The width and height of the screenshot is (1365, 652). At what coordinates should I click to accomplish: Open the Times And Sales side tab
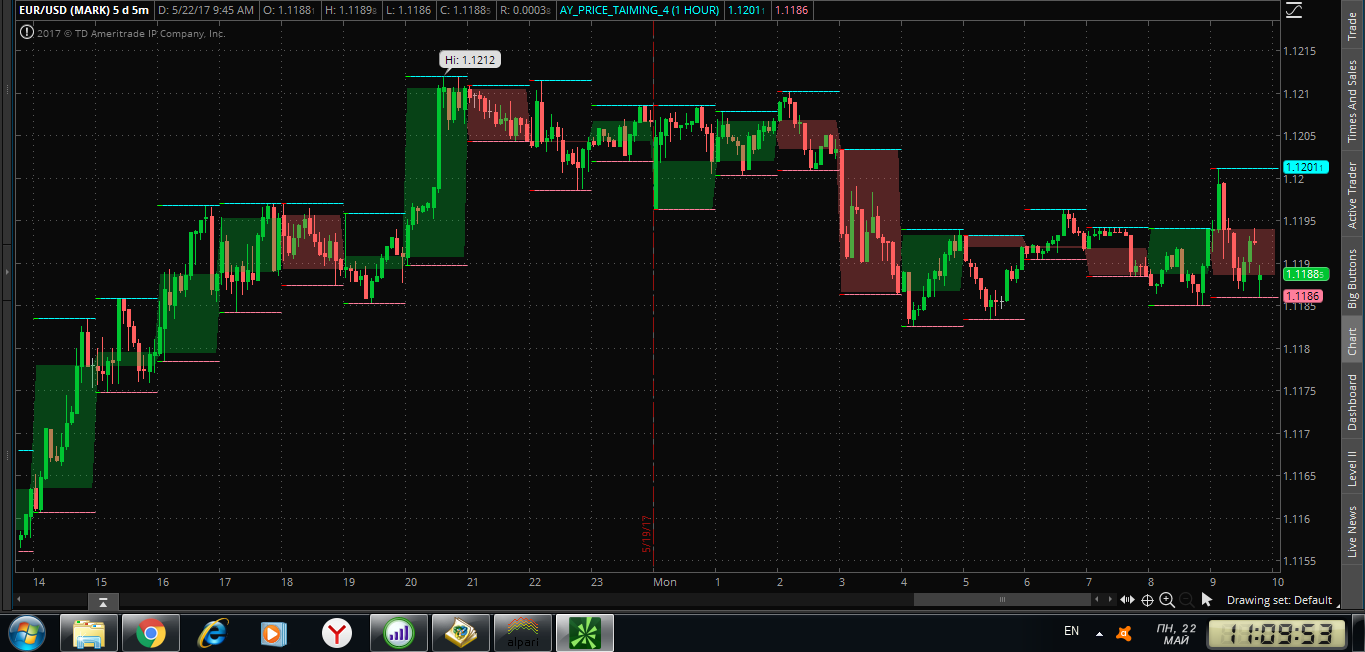[x=1352, y=100]
